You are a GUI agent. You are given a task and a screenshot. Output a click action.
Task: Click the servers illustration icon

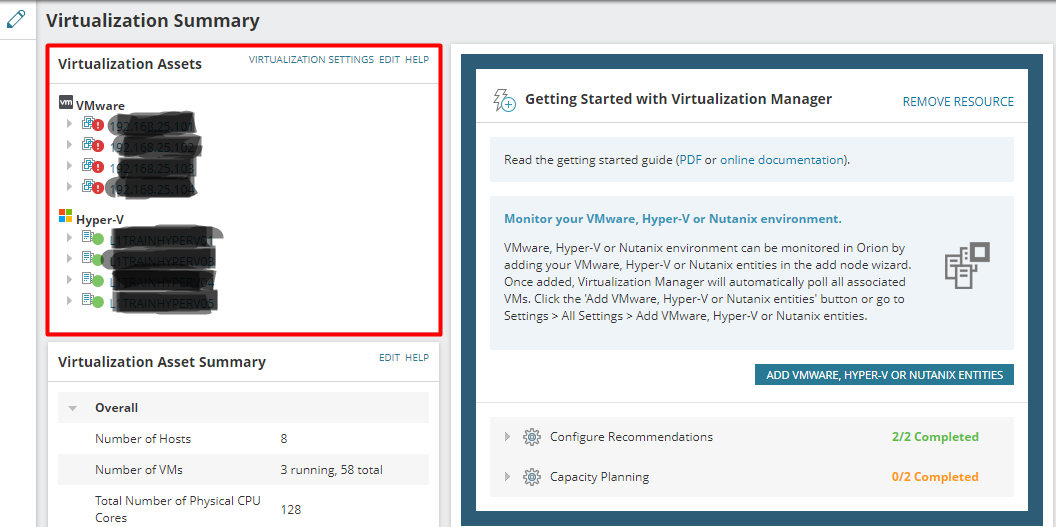(x=967, y=265)
